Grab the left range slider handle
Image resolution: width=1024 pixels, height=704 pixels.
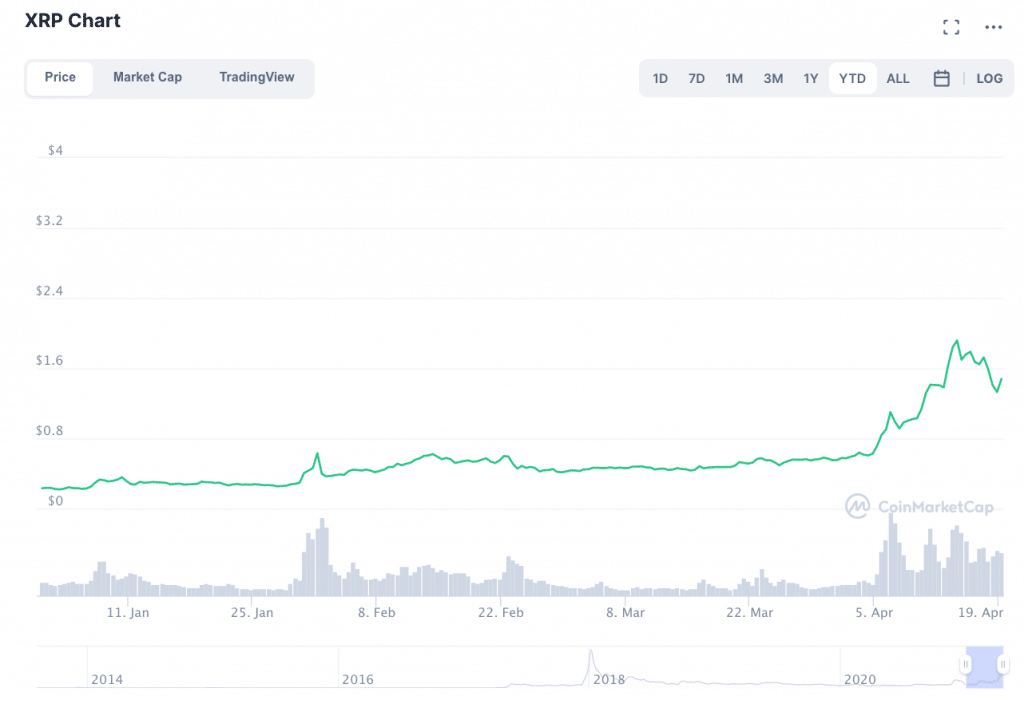pyautogui.click(x=967, y=665)
